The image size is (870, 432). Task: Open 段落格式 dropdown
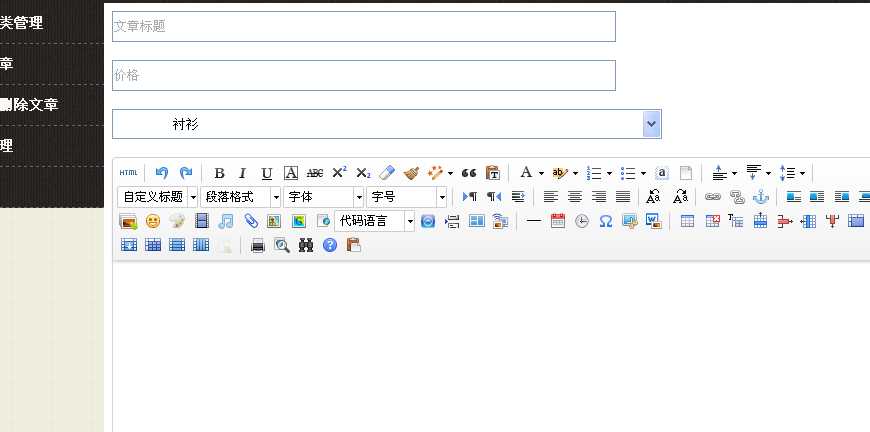tap(241, 197)
